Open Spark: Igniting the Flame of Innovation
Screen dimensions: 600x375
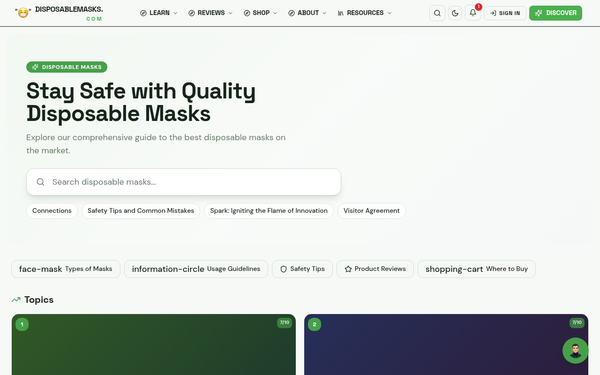pyautogui.click(x=269, y=211)
